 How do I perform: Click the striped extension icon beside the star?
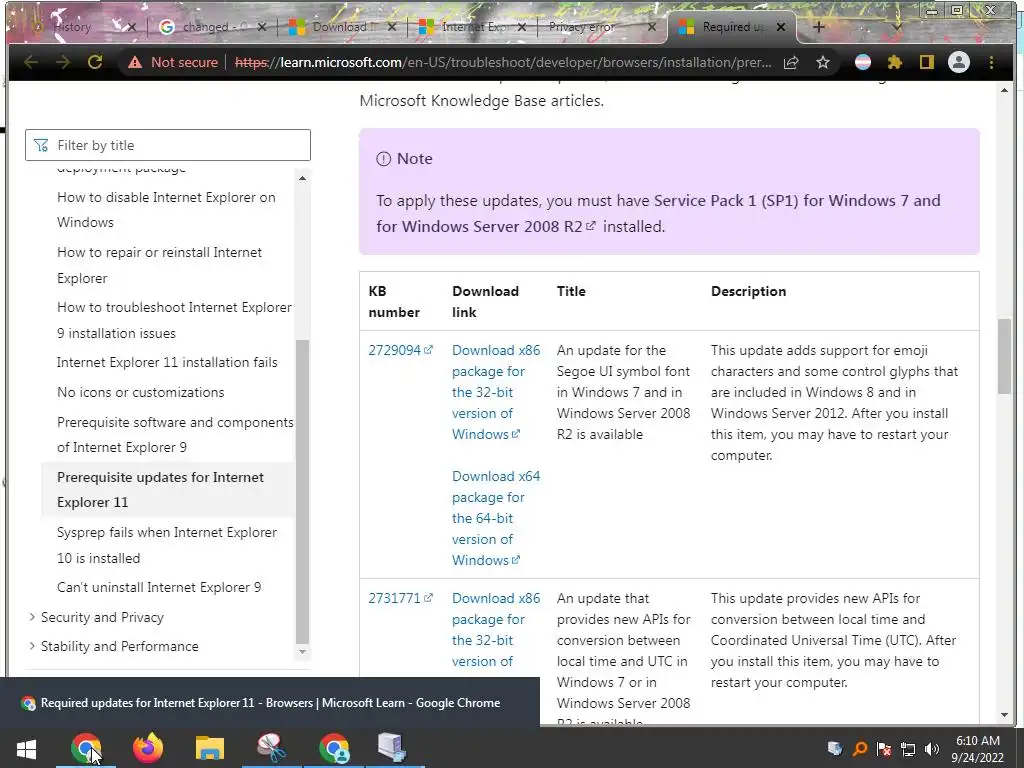pyautogui.click(x=863, y=62)
